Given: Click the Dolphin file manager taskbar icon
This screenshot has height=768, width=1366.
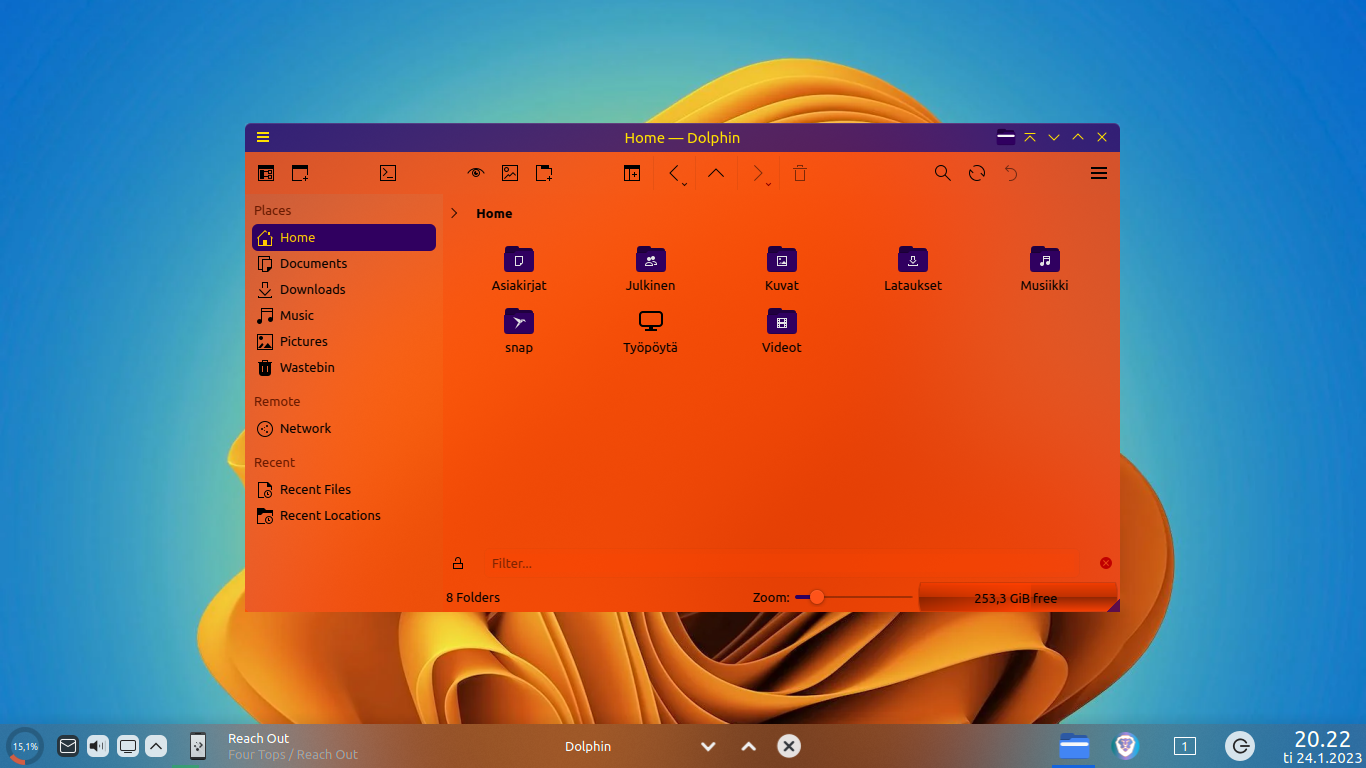Looking at the screenshot, I should [x=1074, y=746].
